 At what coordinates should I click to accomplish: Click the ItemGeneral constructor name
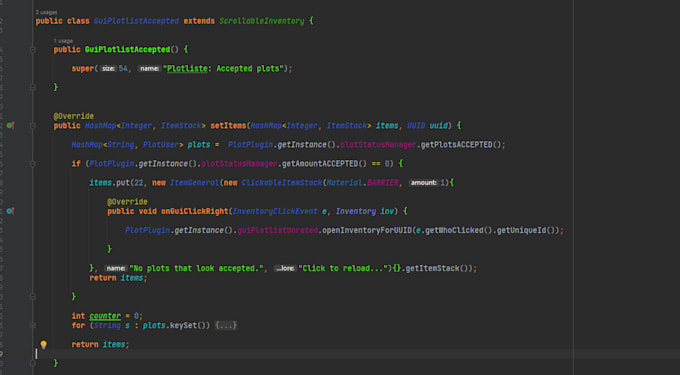pos(194,183)
